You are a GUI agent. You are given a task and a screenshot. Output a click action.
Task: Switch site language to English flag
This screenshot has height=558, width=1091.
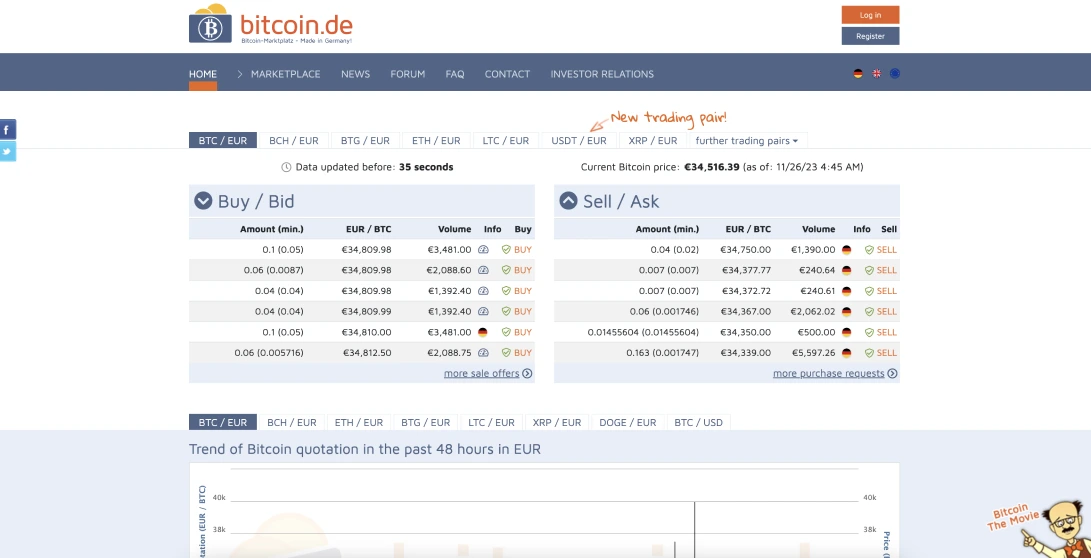tap(877, 74)
